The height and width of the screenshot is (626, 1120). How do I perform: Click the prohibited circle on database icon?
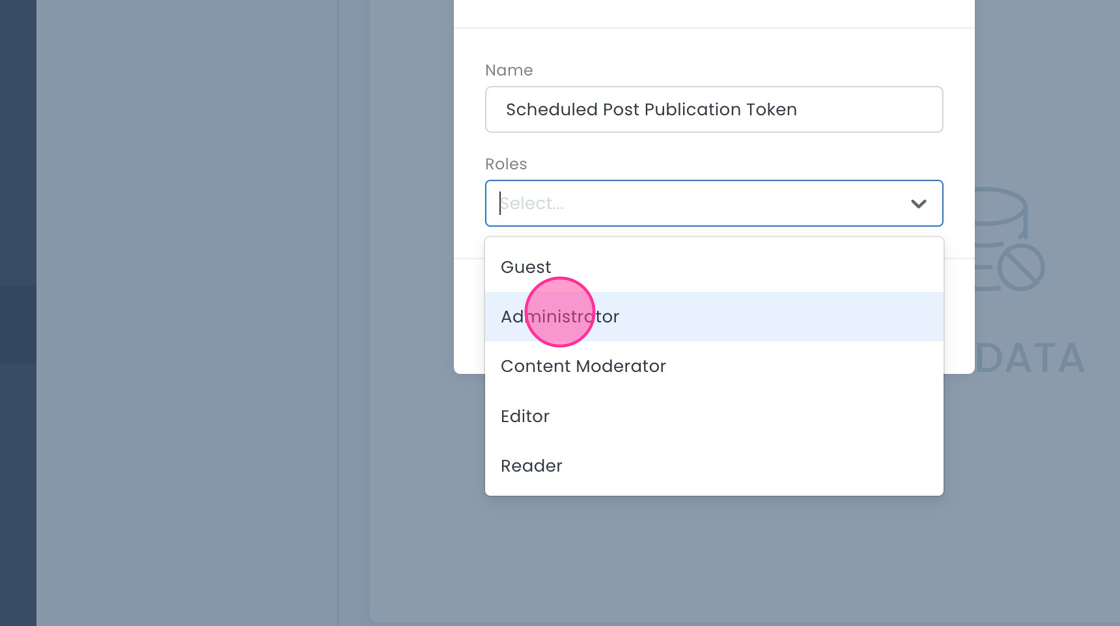1021,268
